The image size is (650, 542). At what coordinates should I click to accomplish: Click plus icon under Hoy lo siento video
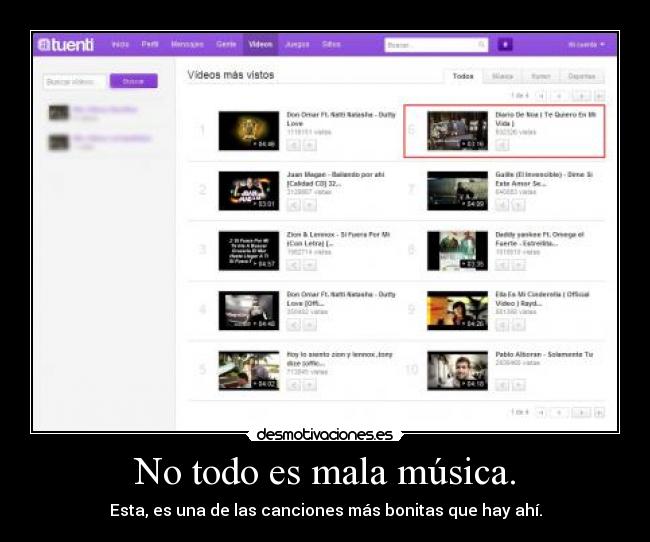click(x=309, y=385)
